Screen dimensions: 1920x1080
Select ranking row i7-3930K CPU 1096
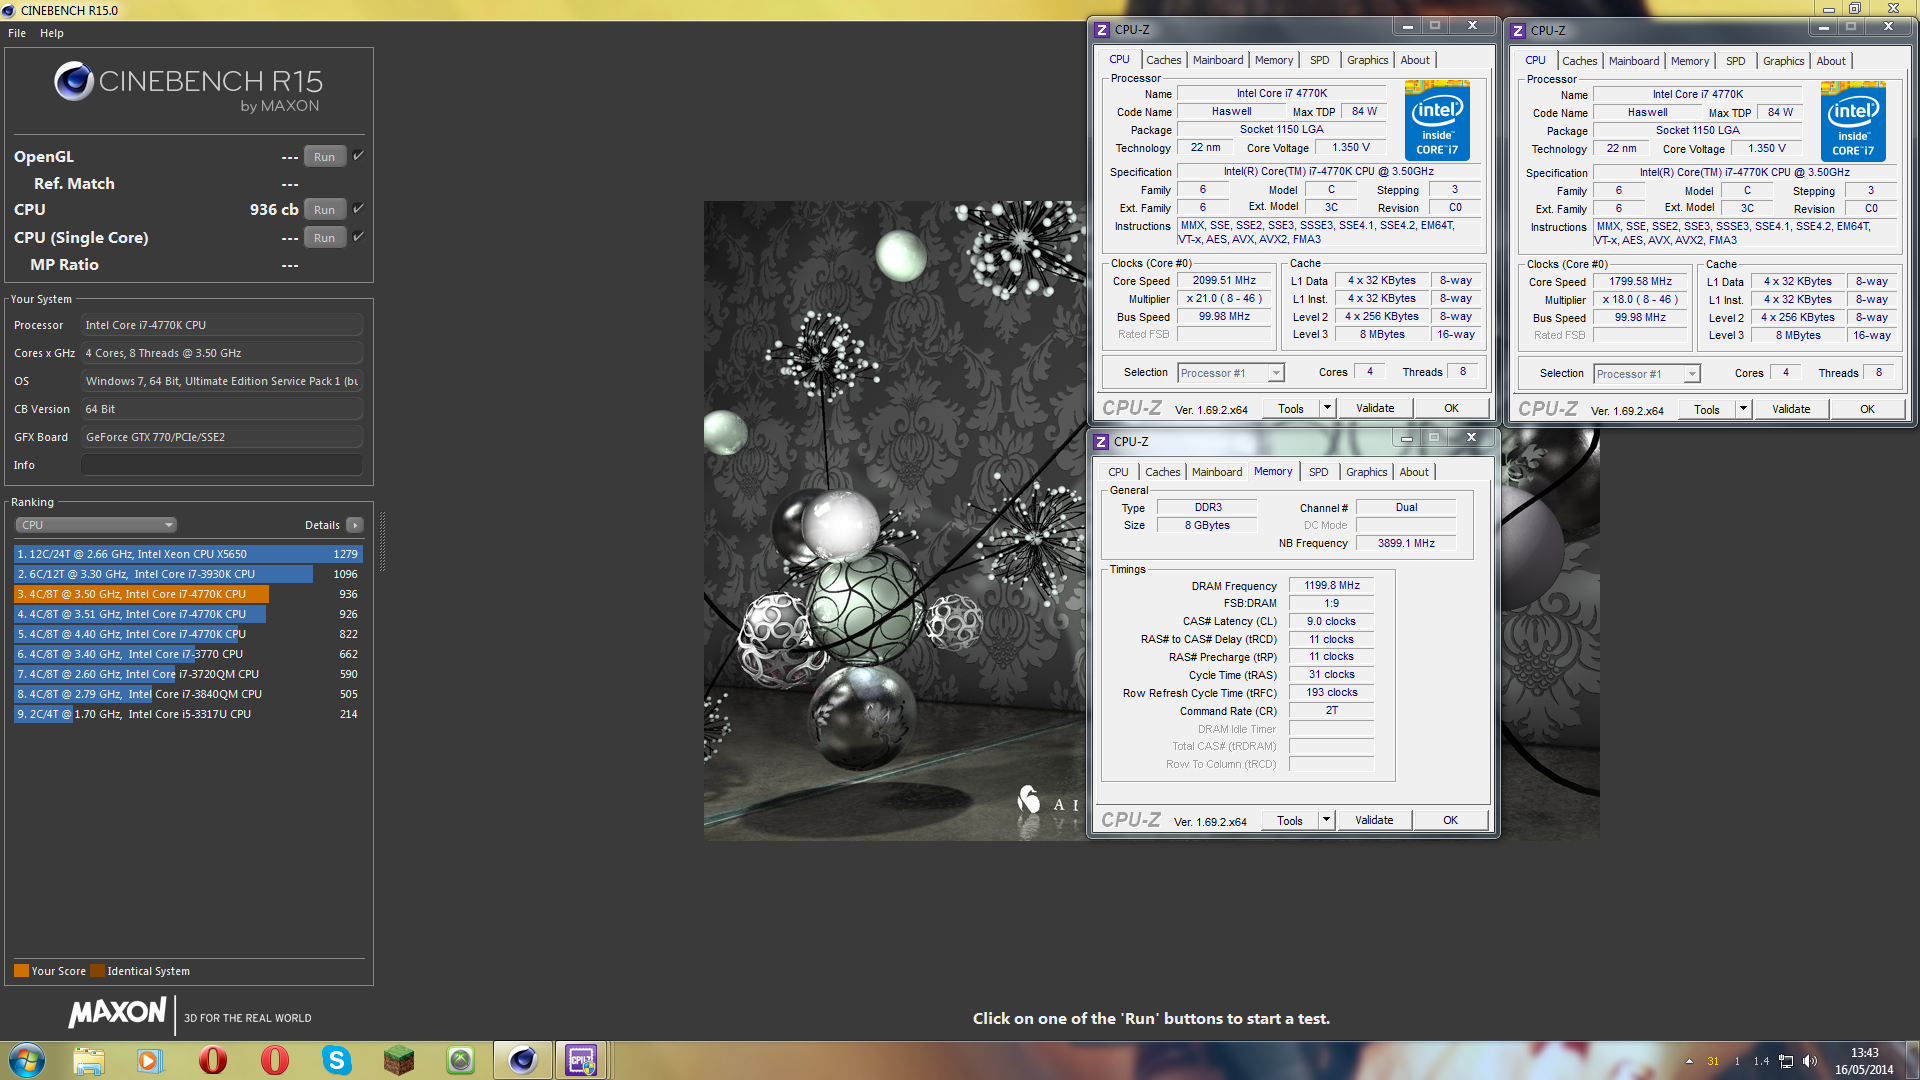[x=188, y=574]
